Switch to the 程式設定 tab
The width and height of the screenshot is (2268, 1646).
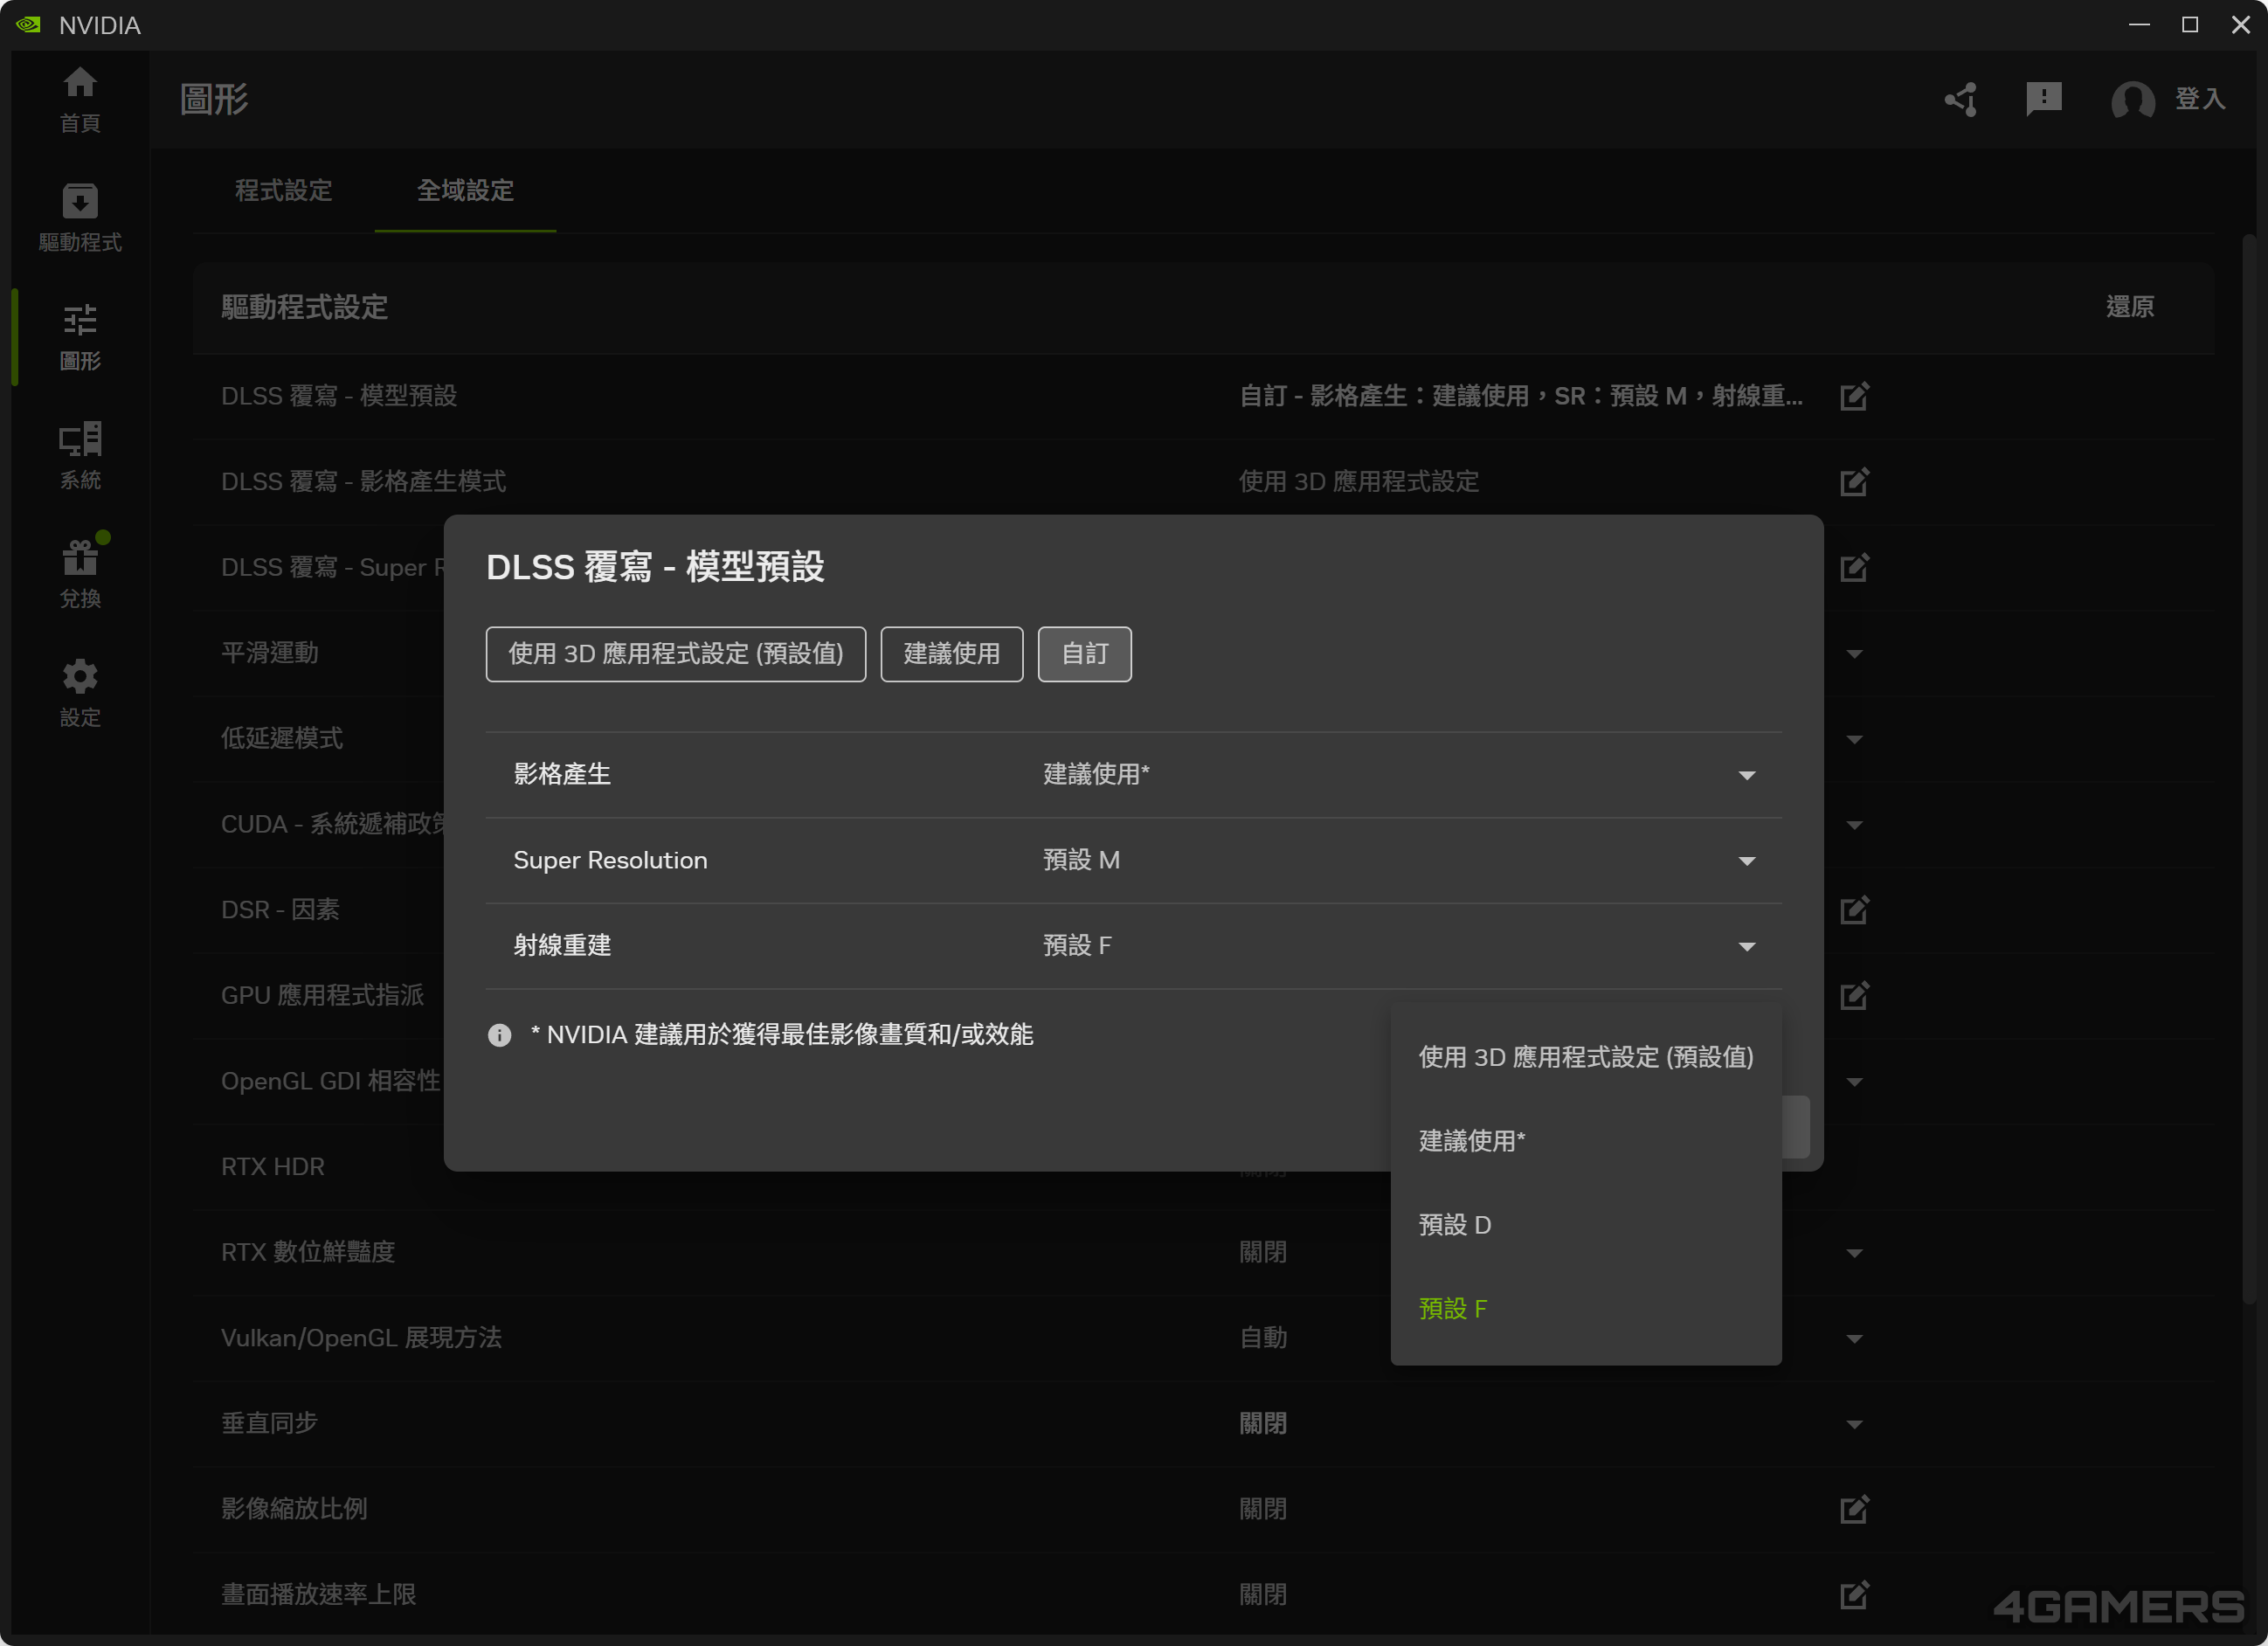click(x=283, y=190)
